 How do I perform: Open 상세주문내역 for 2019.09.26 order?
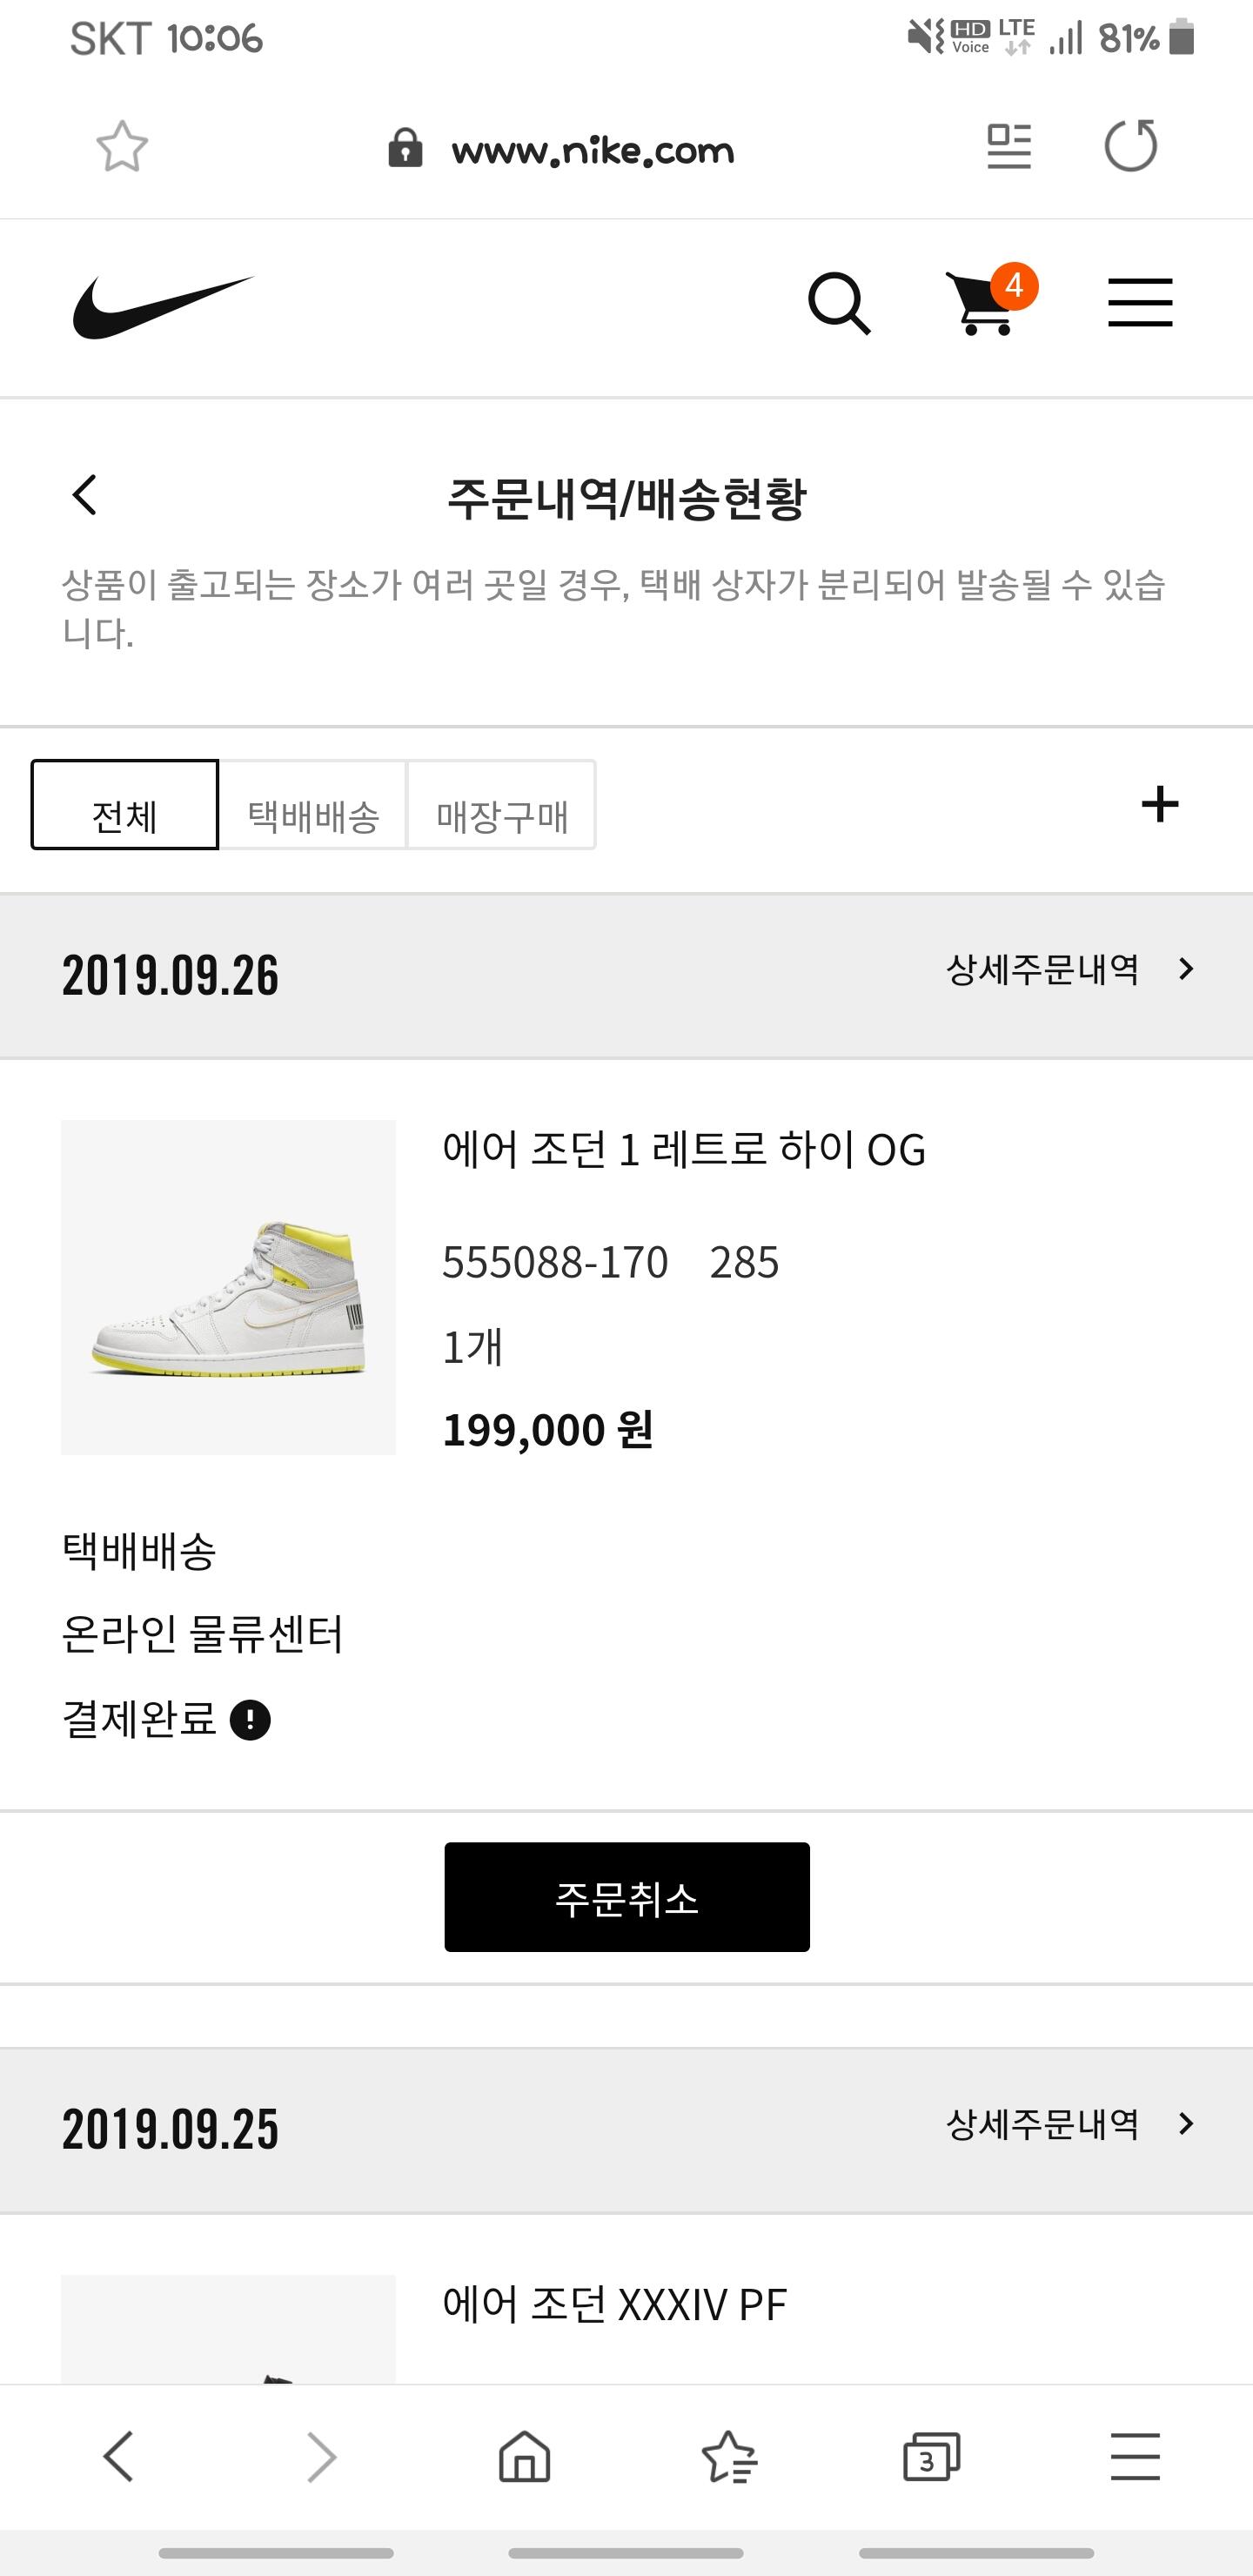coord(1068,970)
